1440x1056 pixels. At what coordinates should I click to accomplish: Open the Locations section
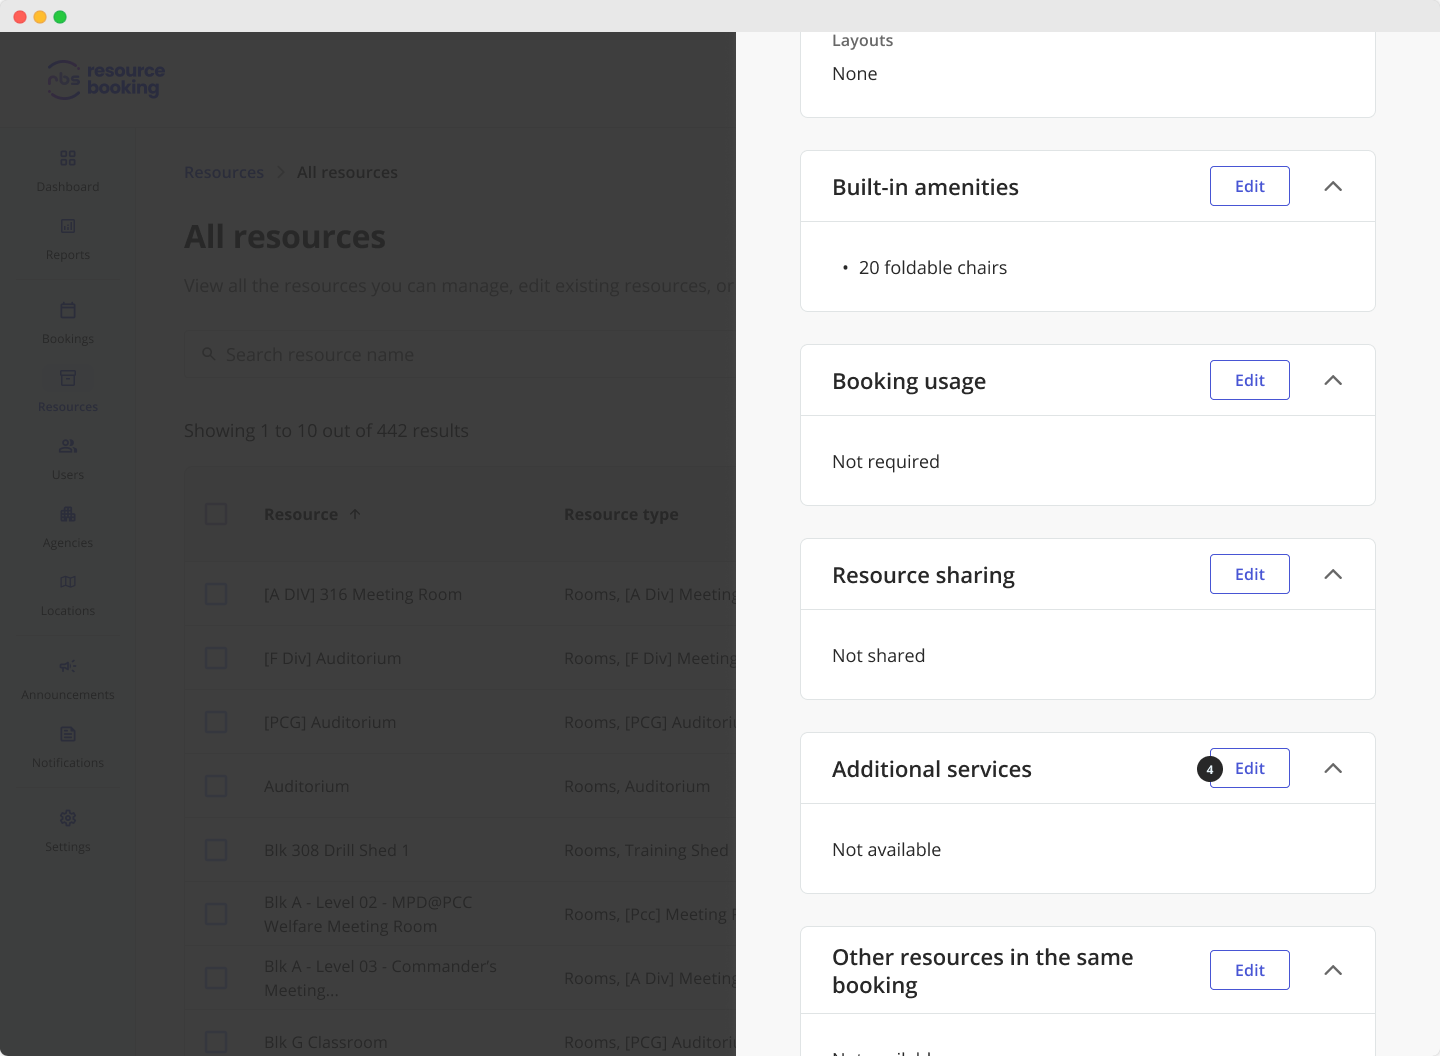point(67,594)
